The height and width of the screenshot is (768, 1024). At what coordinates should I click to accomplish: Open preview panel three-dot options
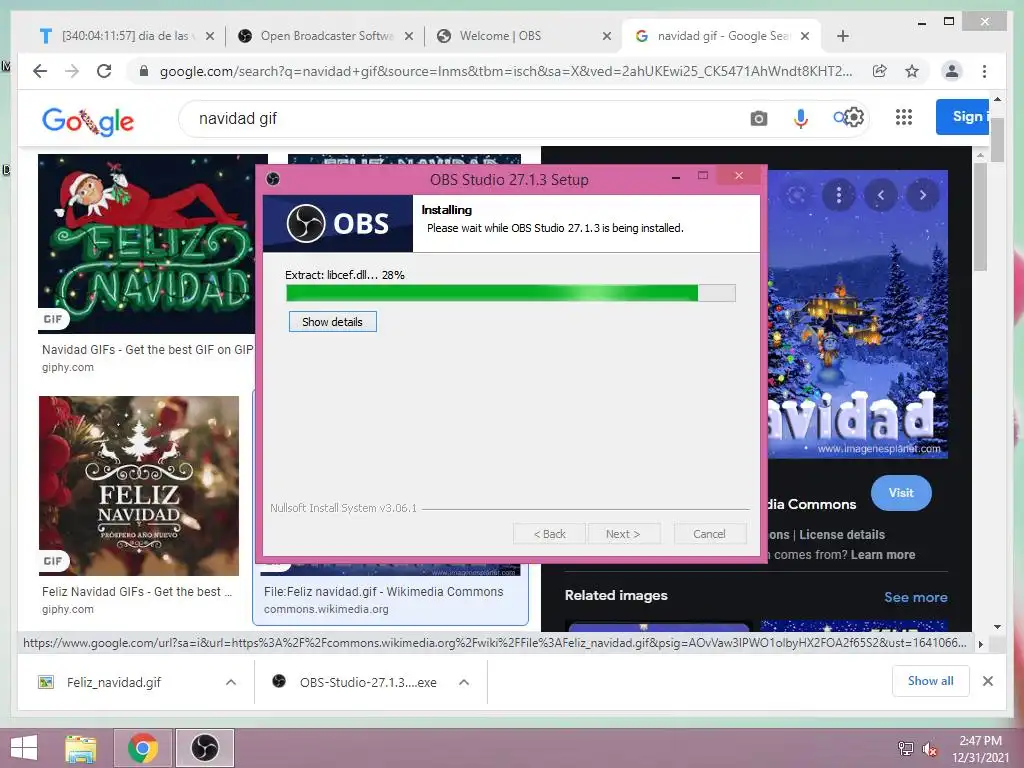(x=839, y=195)
